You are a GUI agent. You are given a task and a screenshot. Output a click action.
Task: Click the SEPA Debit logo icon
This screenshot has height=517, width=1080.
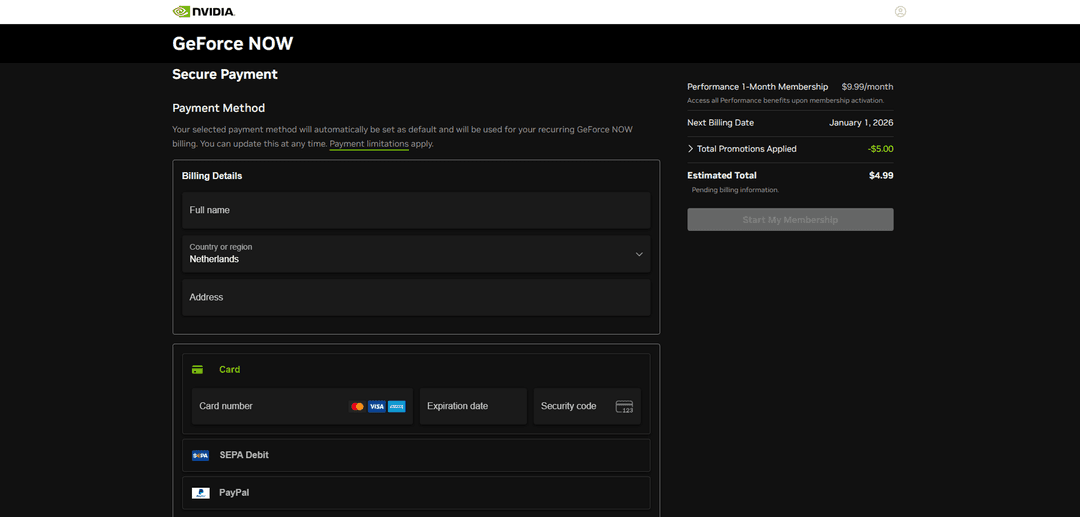pyautogui.click(x=200, y=455)
